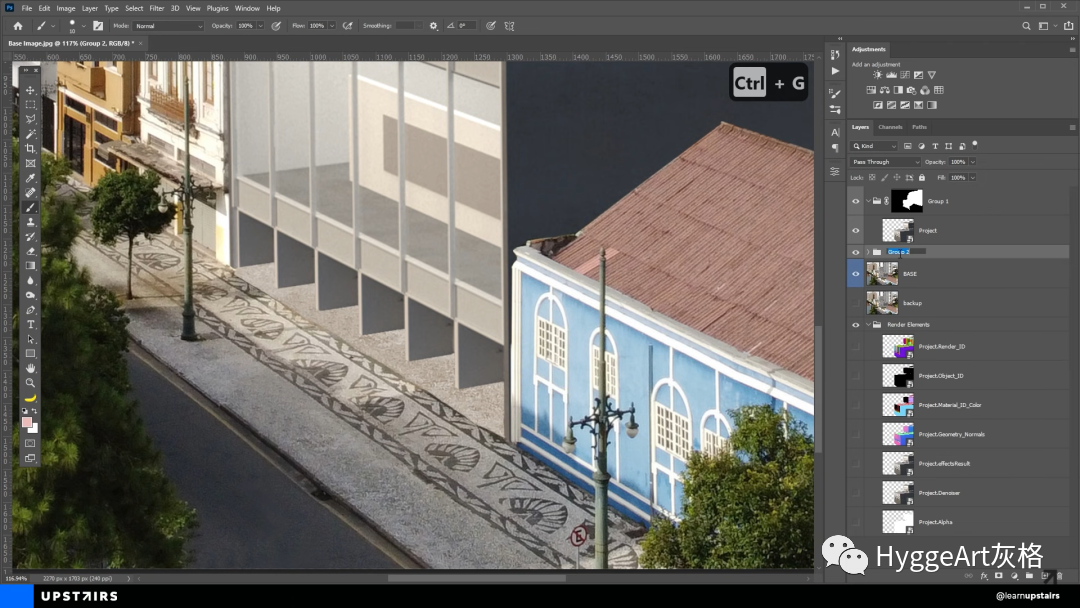Select the Rectangle shape tool

30,353
